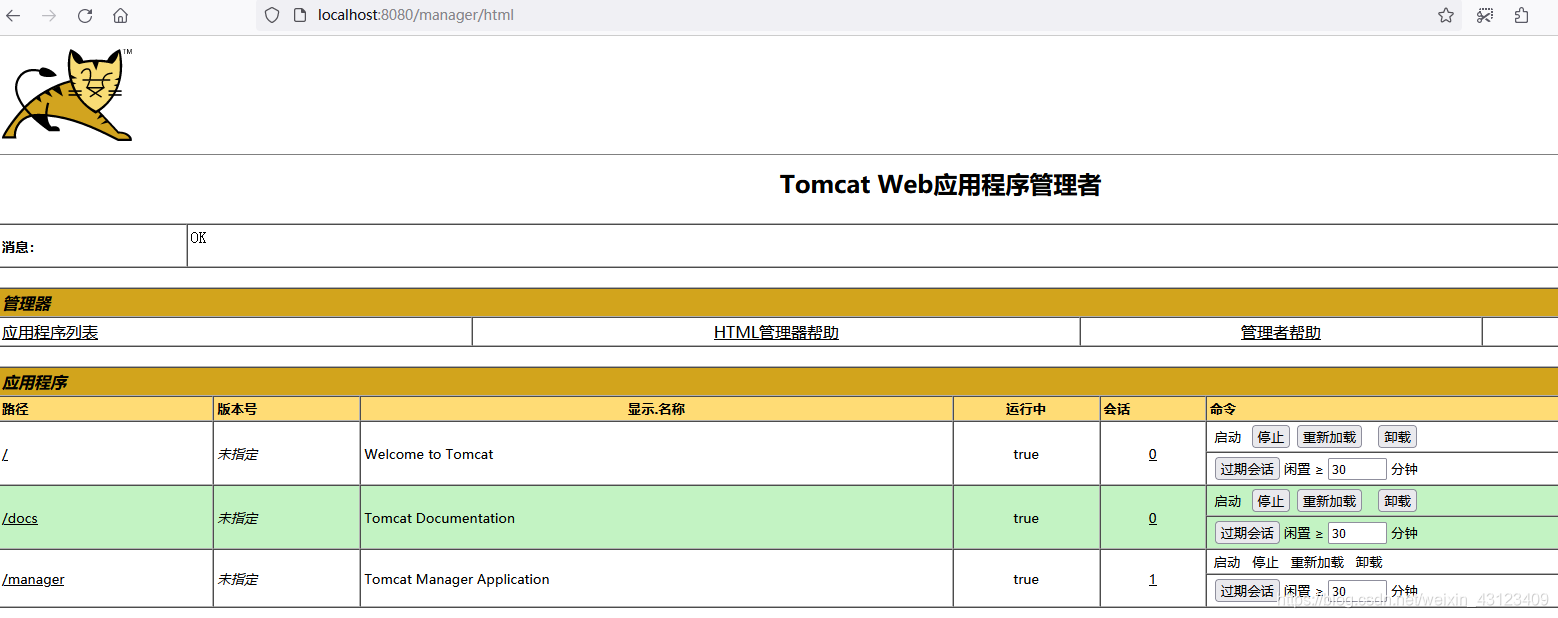Open the 管理者帮助 link
Image resolution: width=1558 pixels, height=618 pixels.
tap(1281, 333)
